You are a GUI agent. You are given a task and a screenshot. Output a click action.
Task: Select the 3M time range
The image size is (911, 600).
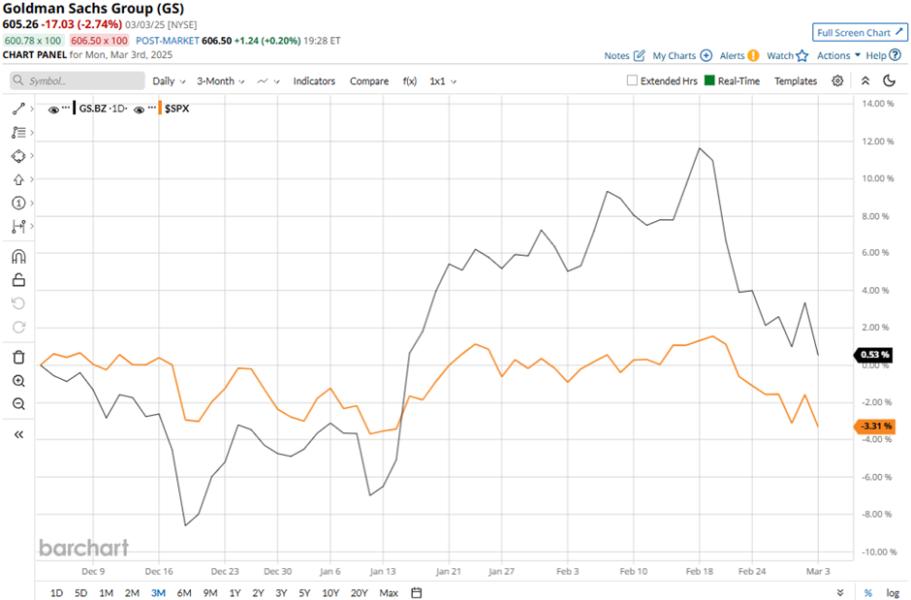coord(158,592)
